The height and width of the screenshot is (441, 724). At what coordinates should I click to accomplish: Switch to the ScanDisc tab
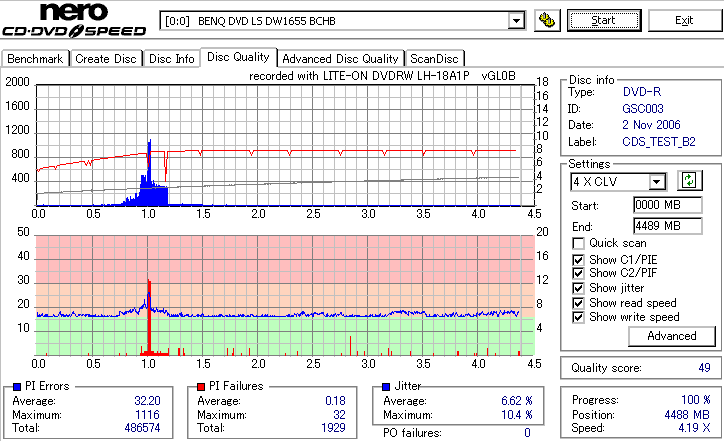[434, 59]
